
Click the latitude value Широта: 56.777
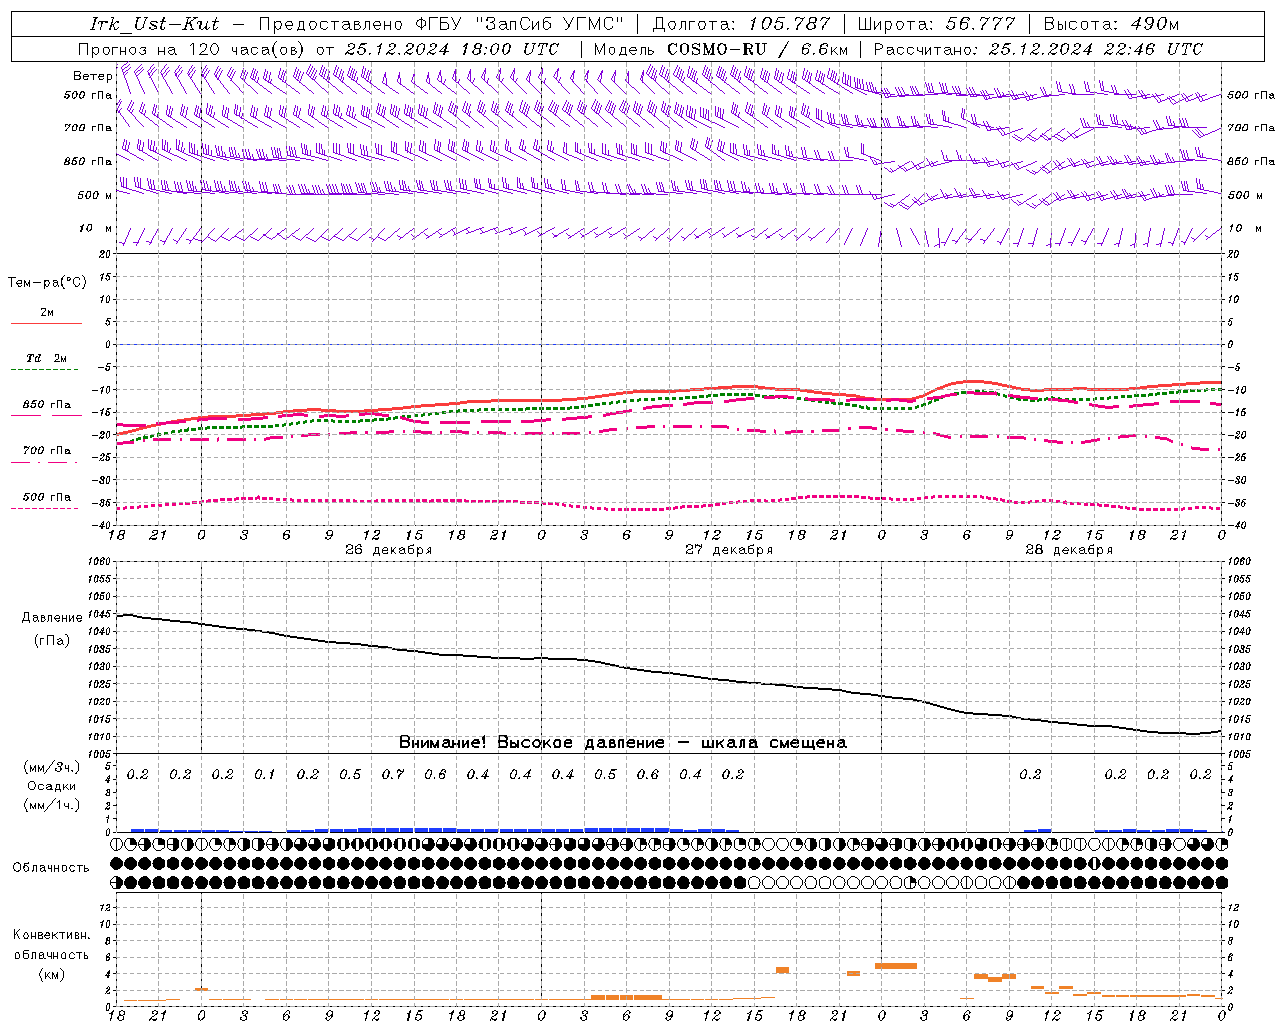coord(936,24)
